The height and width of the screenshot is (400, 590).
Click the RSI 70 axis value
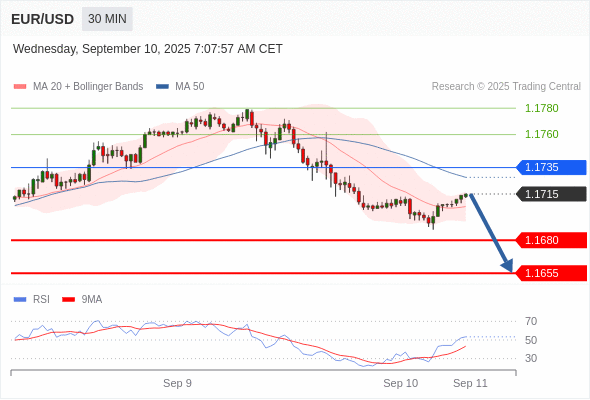coord(531,321)
